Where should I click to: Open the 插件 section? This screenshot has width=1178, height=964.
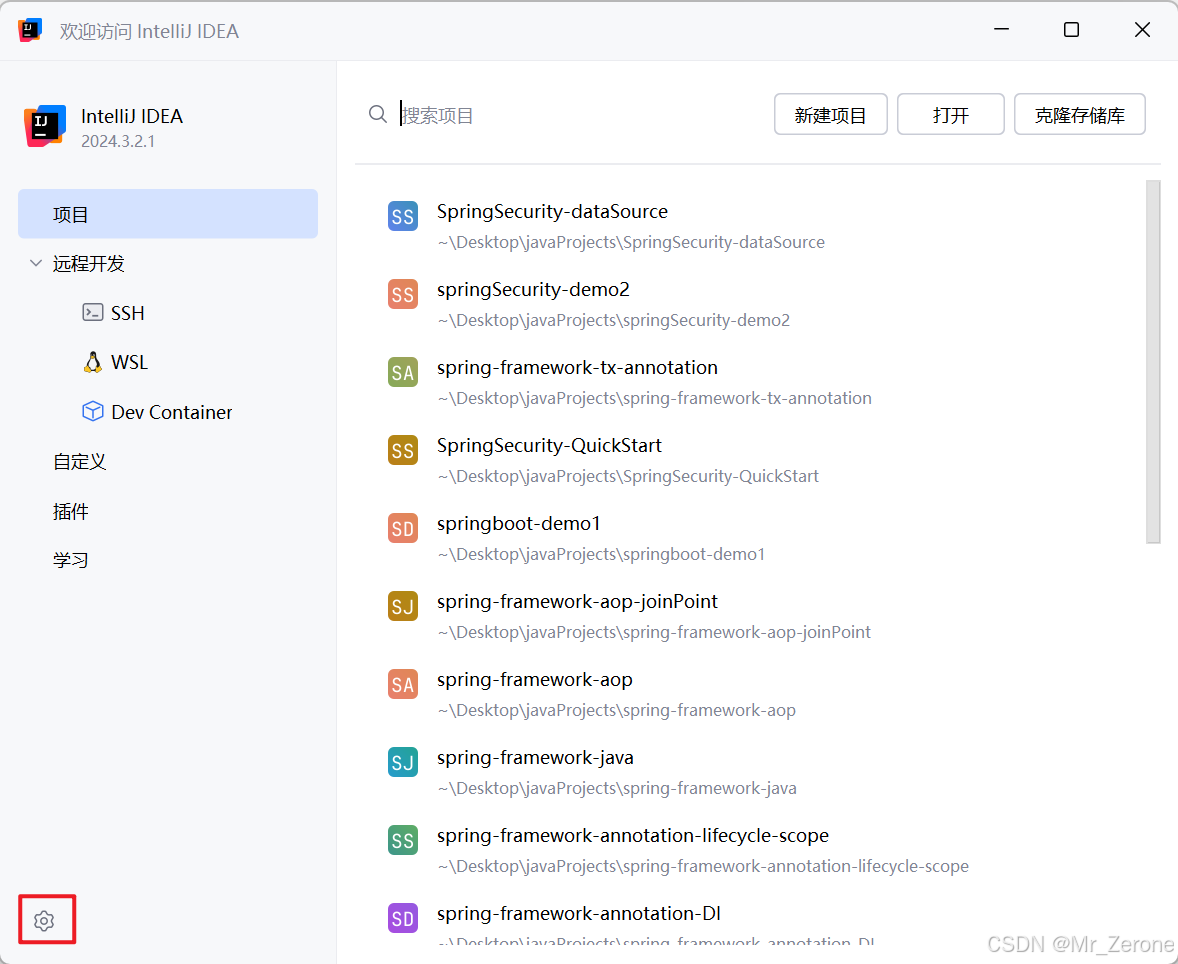71,511
